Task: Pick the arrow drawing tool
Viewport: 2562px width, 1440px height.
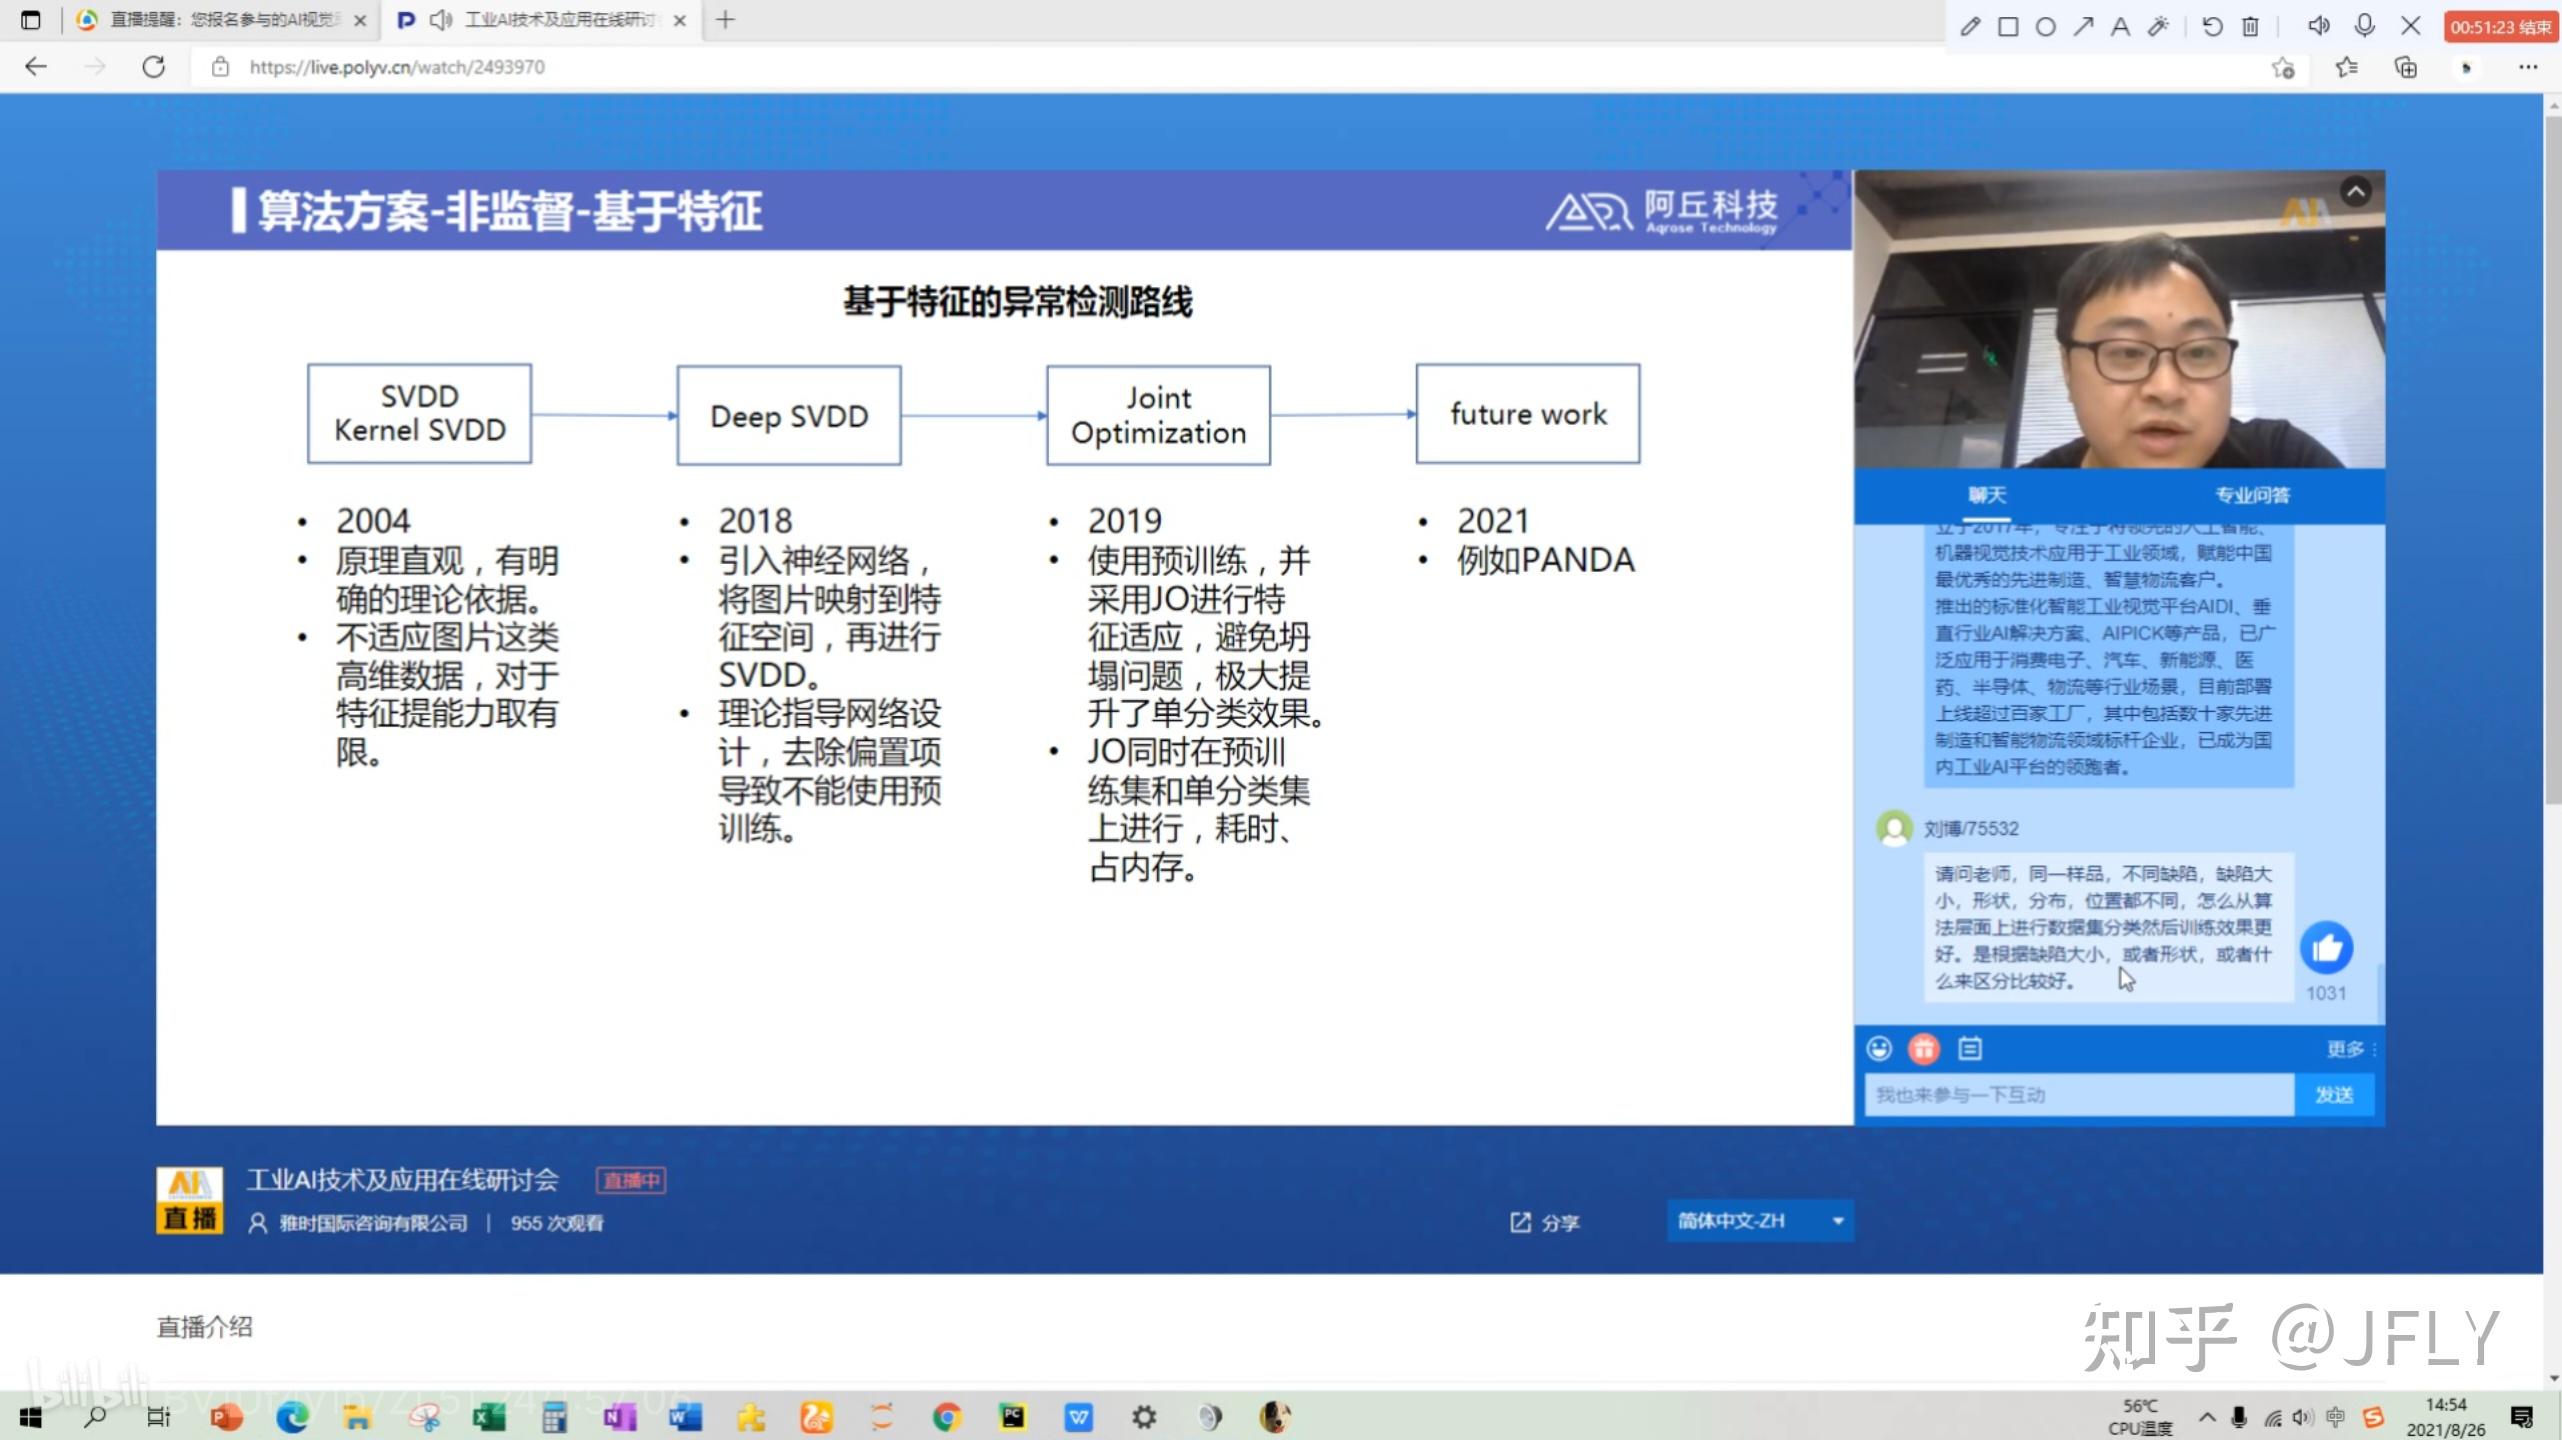Action: click(2083, 26)
